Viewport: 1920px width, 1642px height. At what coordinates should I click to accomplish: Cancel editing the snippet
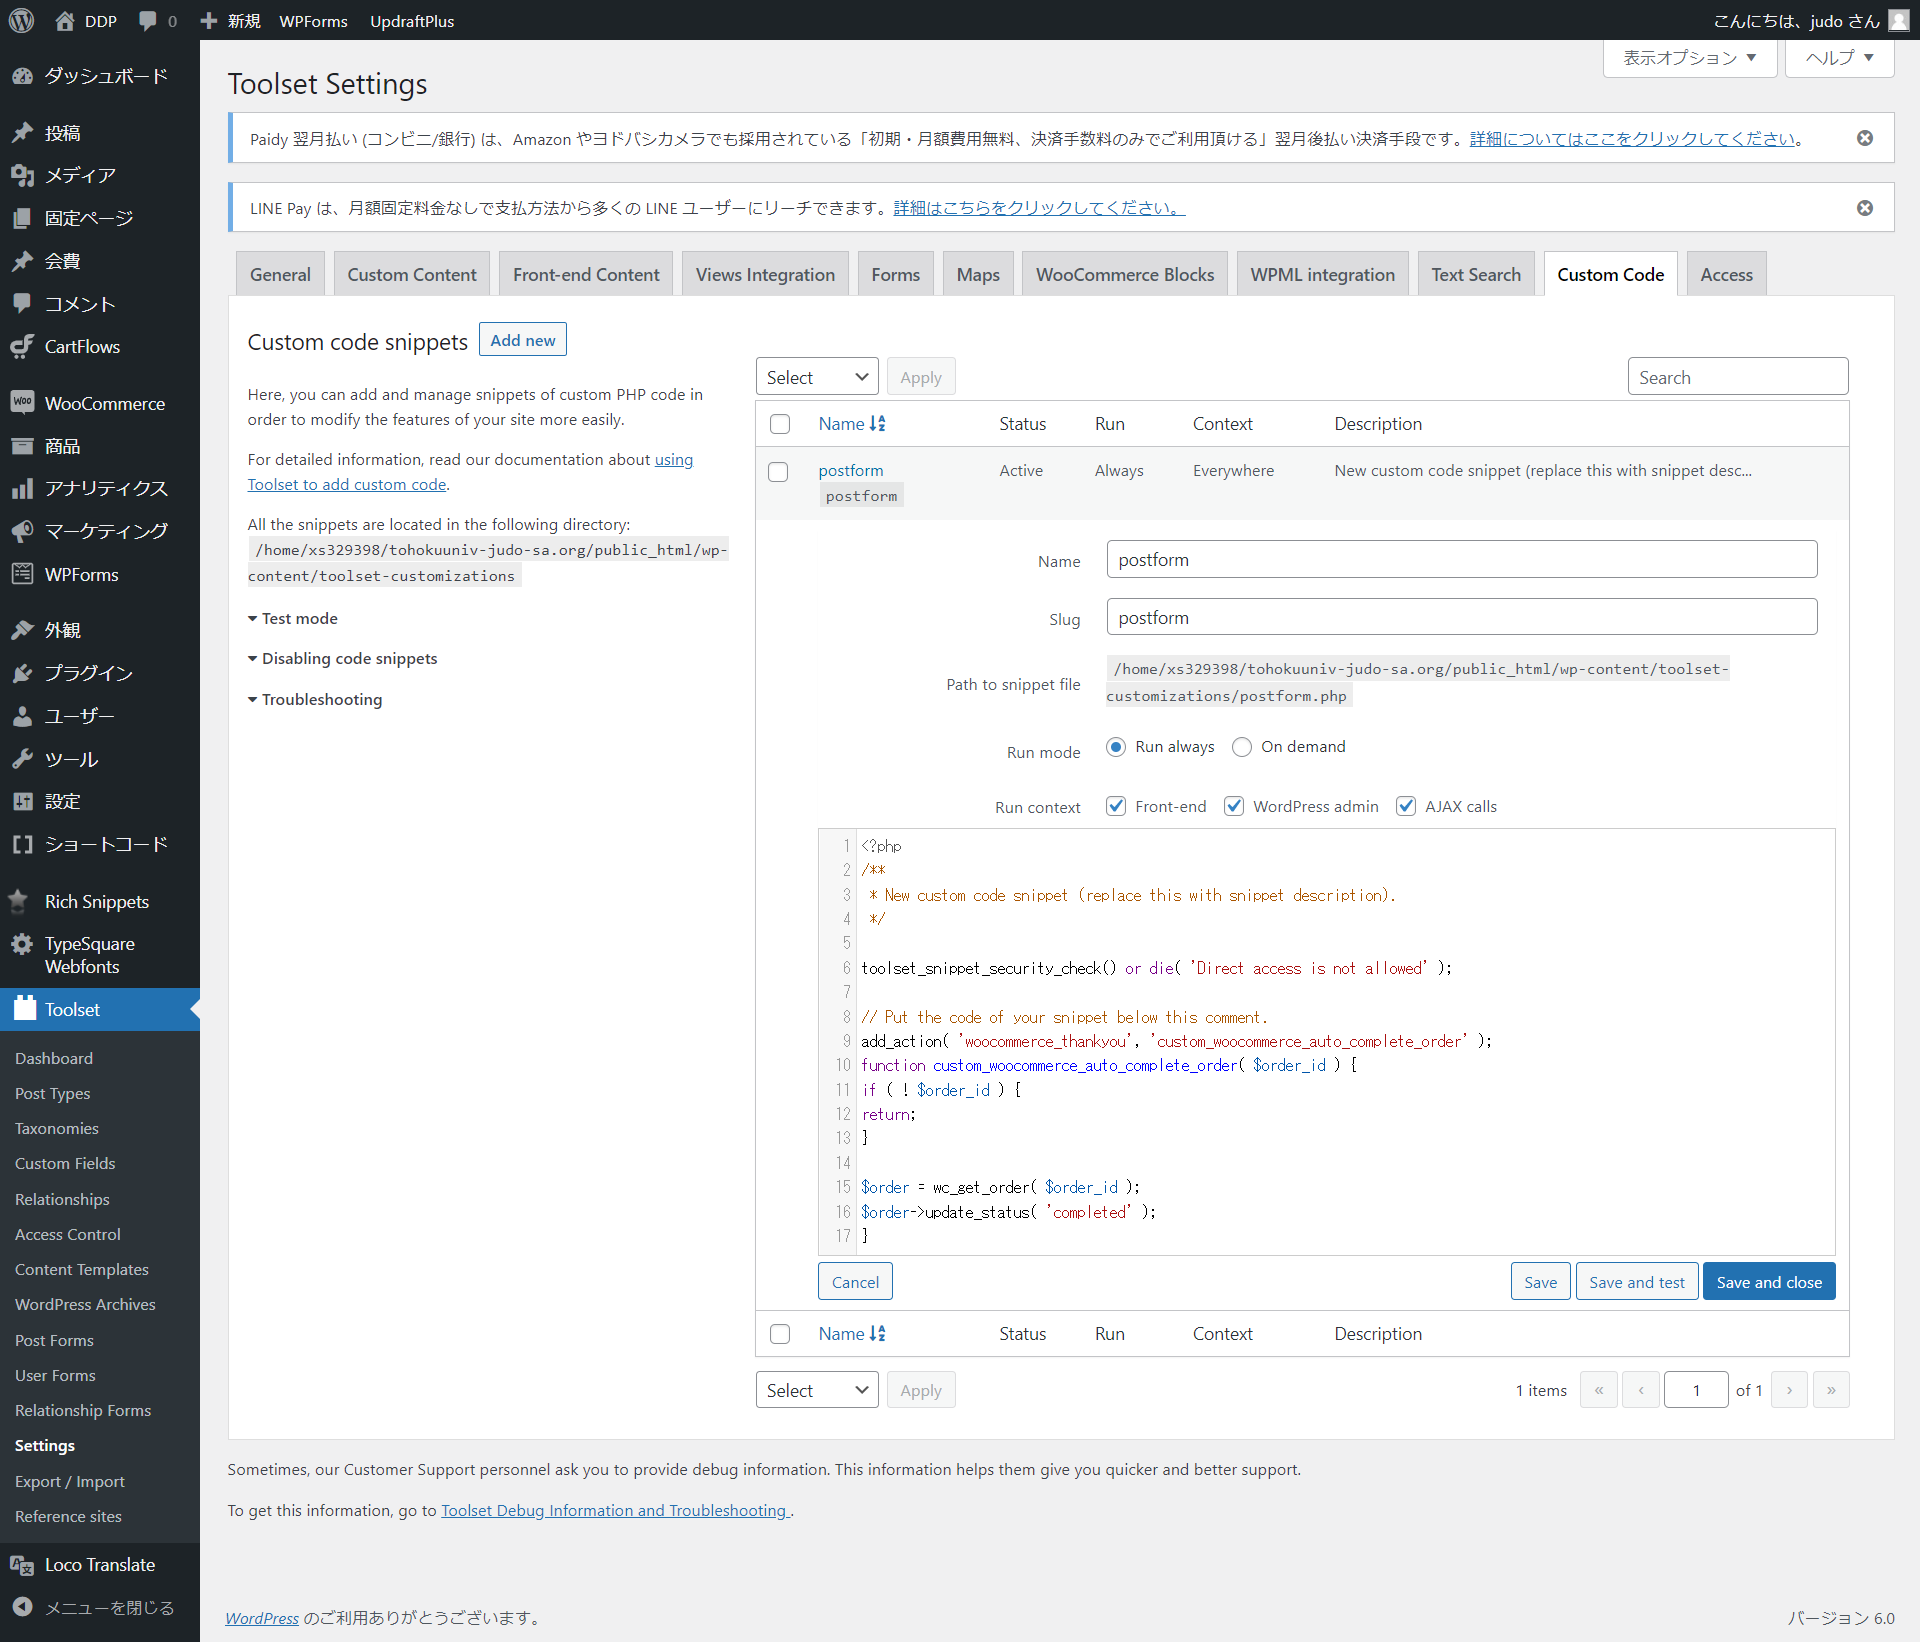point(855,1282)
